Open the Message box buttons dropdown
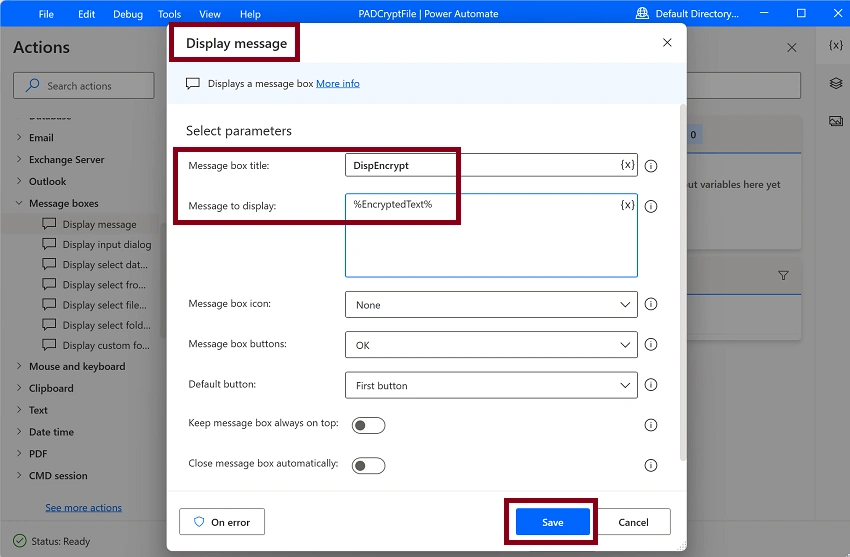The width and height of the screenshot is (850, 557). [x=491, y=345]
